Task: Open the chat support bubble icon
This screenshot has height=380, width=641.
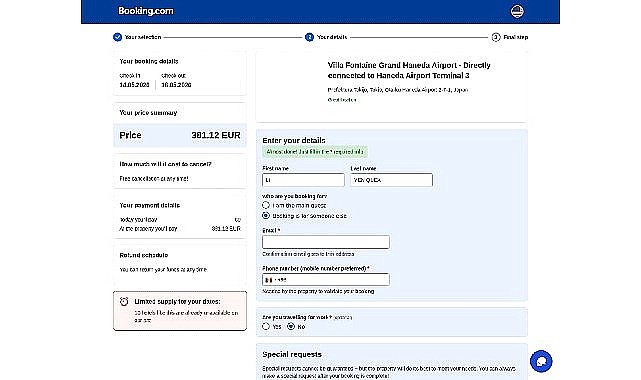Action: (541, 361)
